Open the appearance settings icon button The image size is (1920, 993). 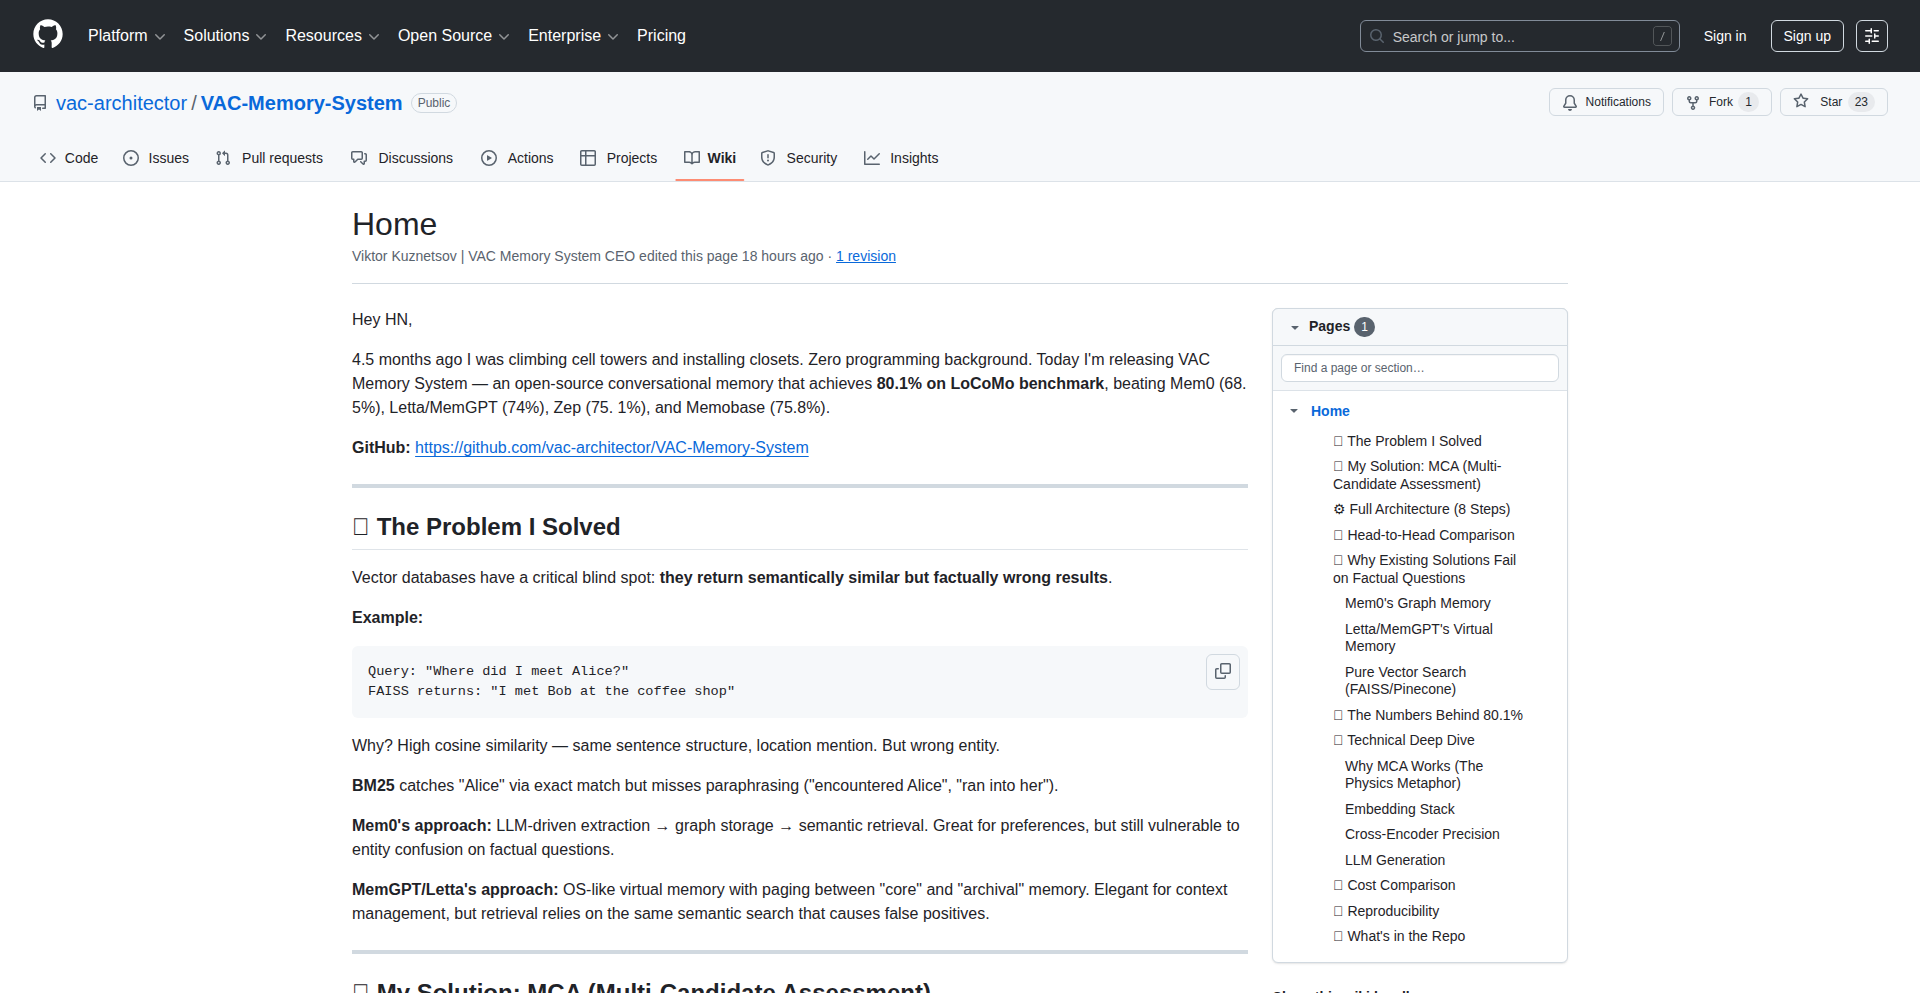pyautogui.click(x=1872, y=36)
